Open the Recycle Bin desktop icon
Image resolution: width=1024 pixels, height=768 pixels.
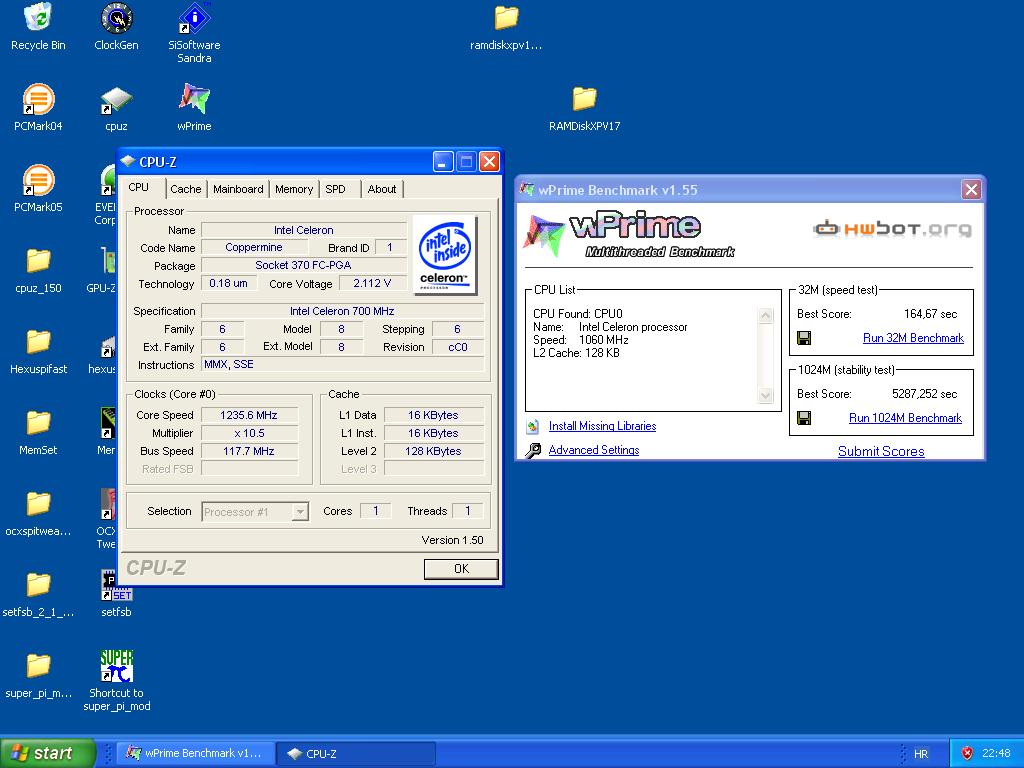coord(38,27)
